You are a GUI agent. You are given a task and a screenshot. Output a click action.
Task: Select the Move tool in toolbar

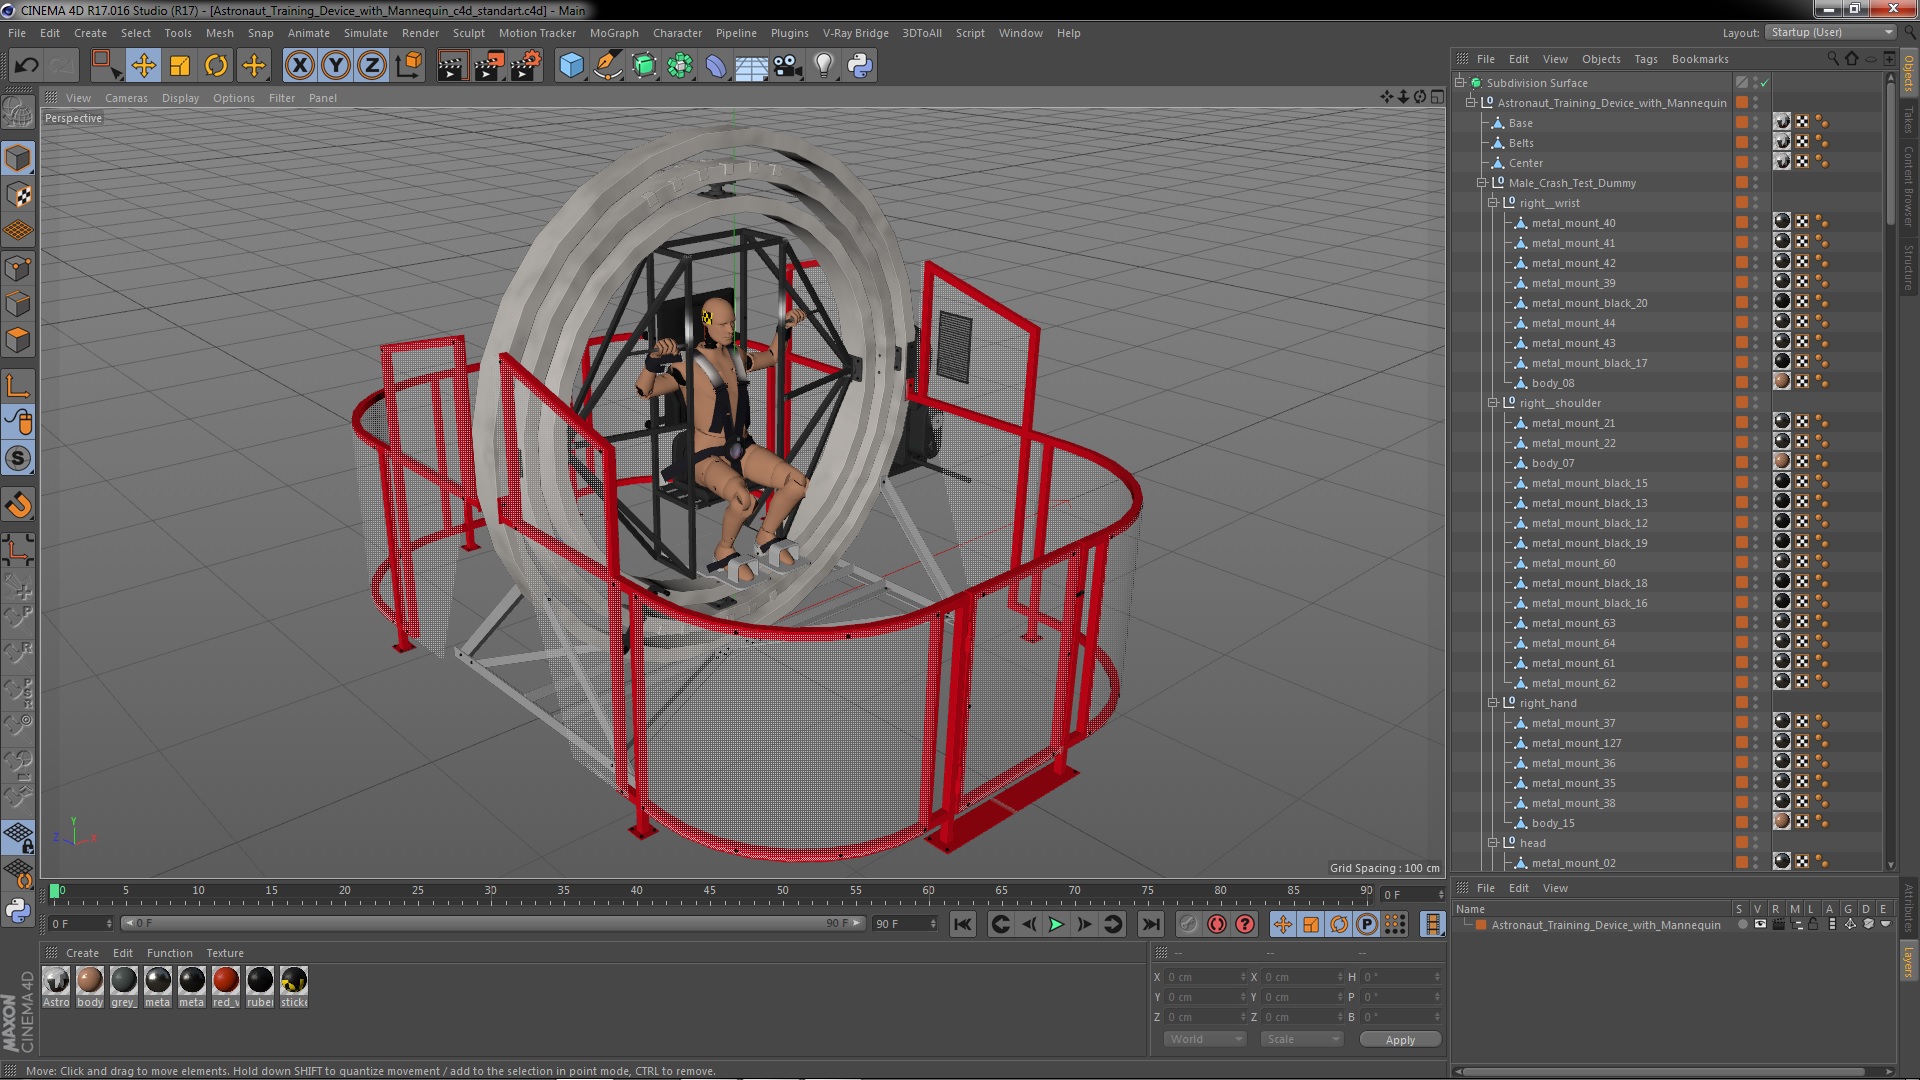[x=143, y=66]
